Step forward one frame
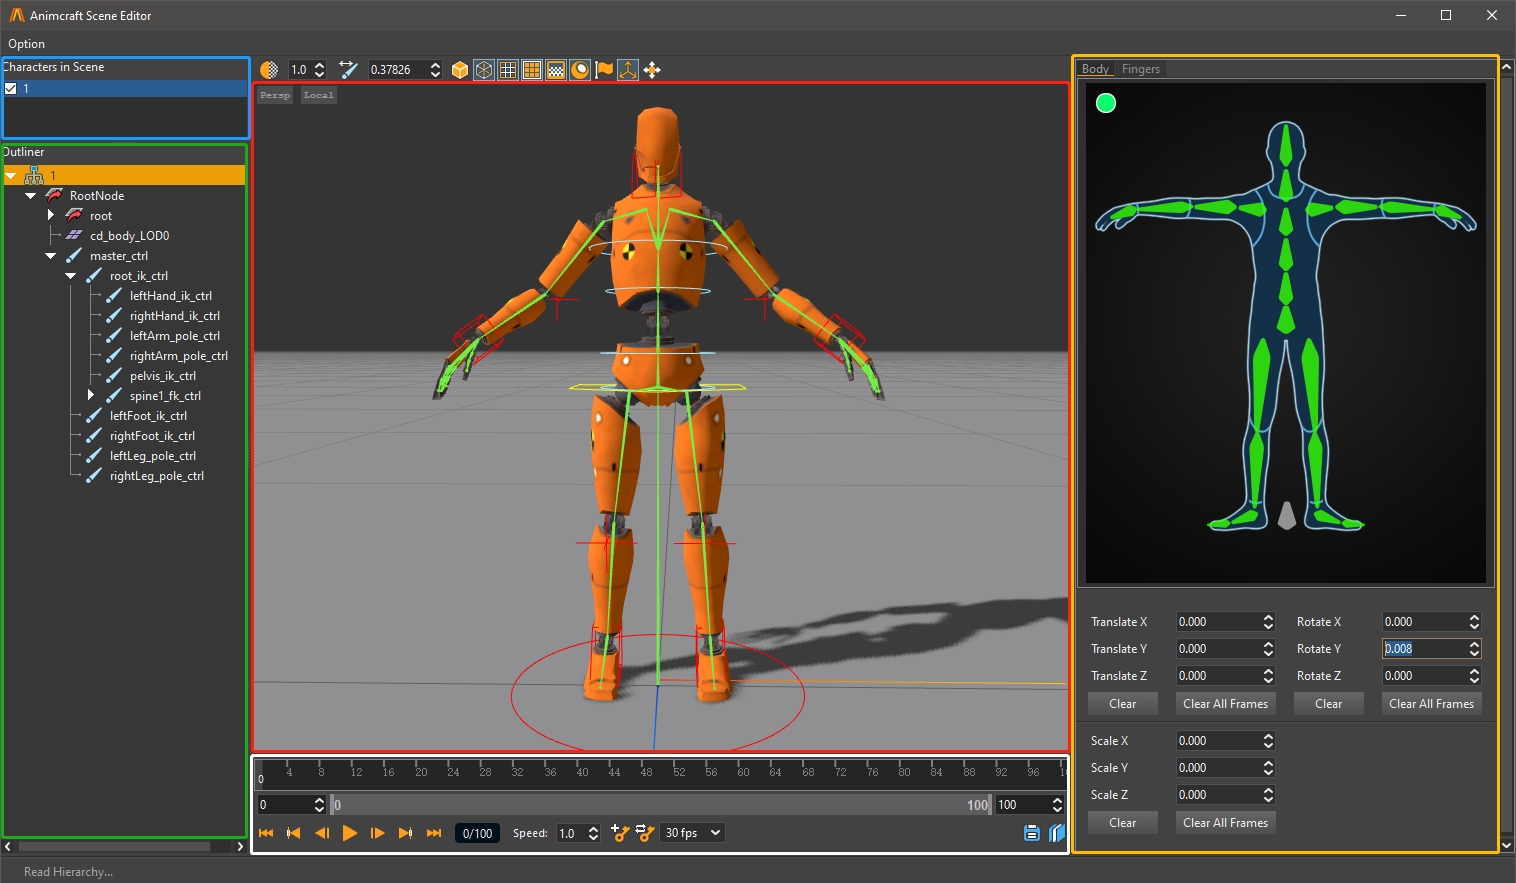 click(378, 833)
